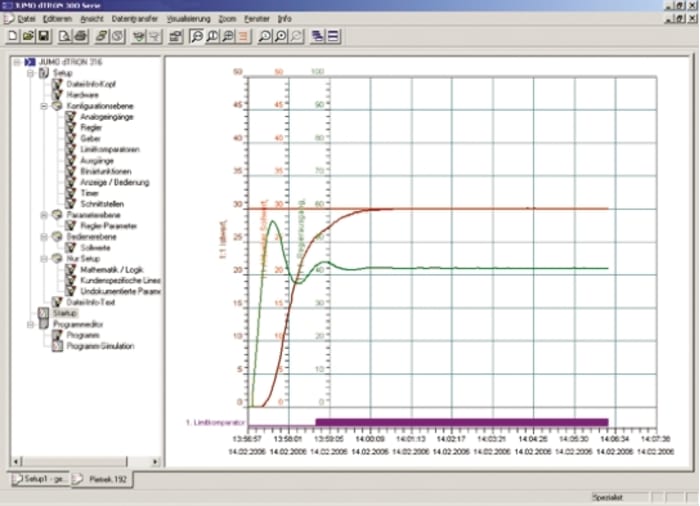Select Limitkomparatoren in the tree

point(110,149)
